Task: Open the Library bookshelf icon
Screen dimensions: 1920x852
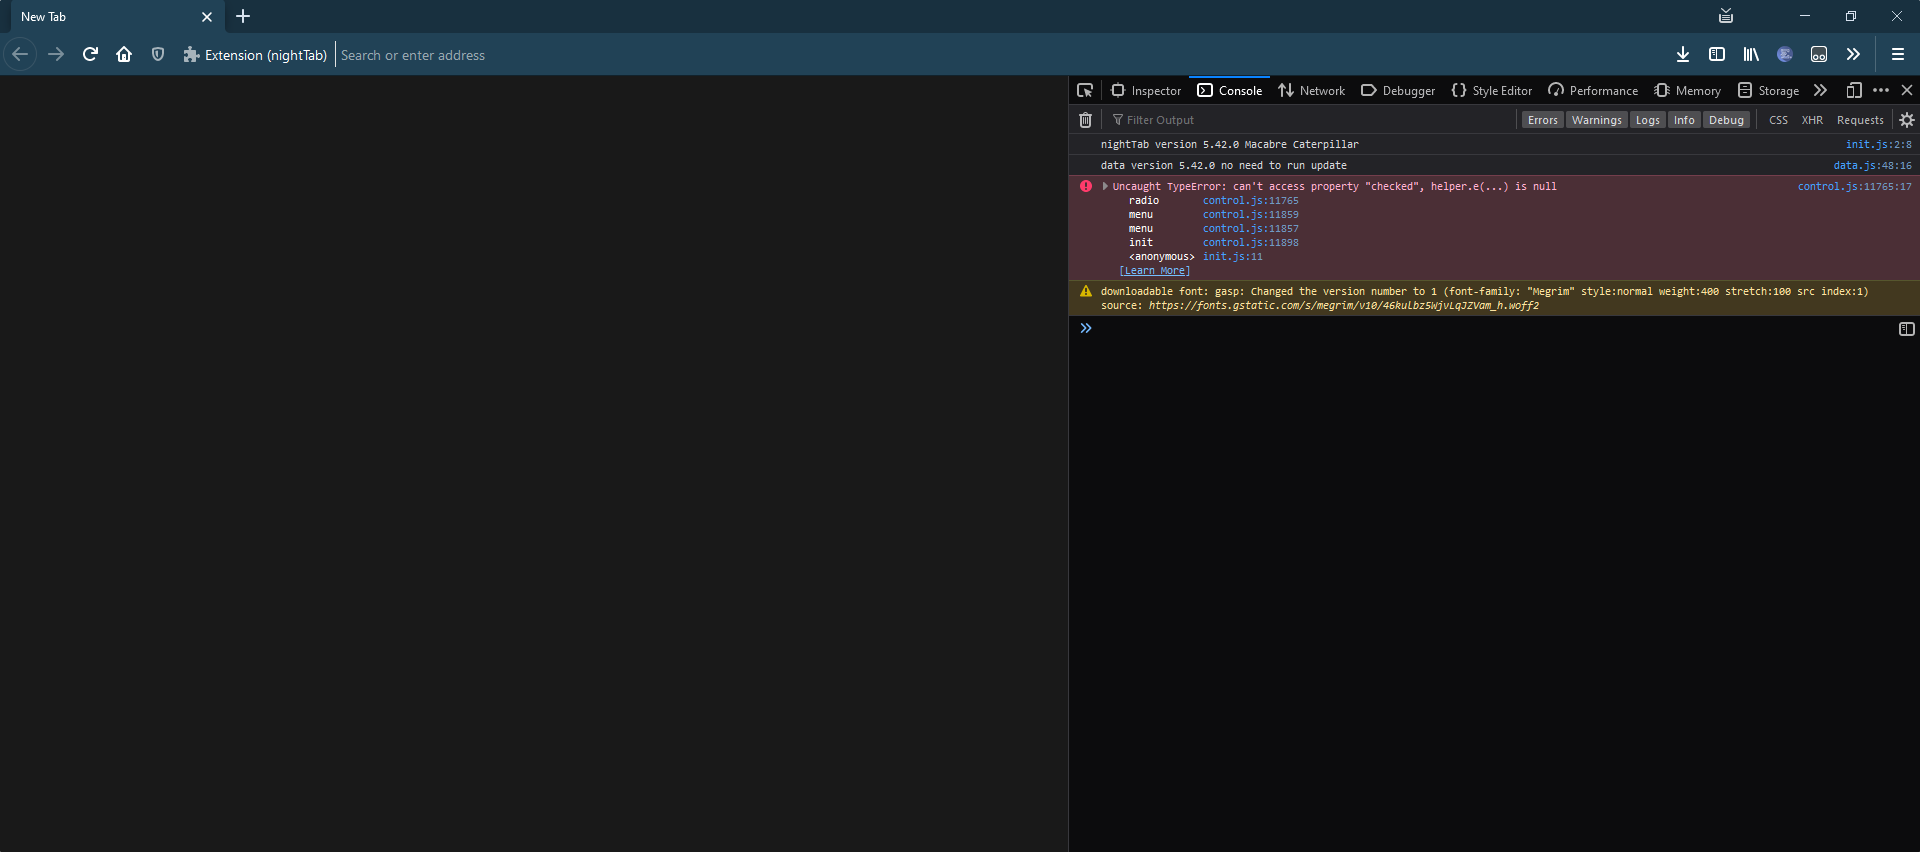Action: (x=1751, y=54)
